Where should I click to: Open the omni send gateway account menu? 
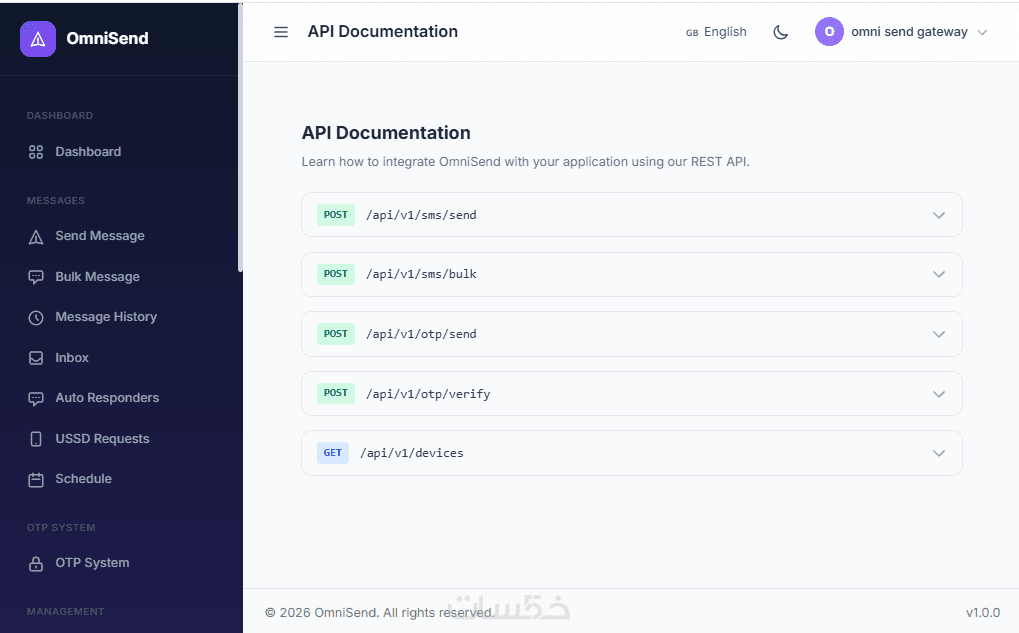(901, 32)
